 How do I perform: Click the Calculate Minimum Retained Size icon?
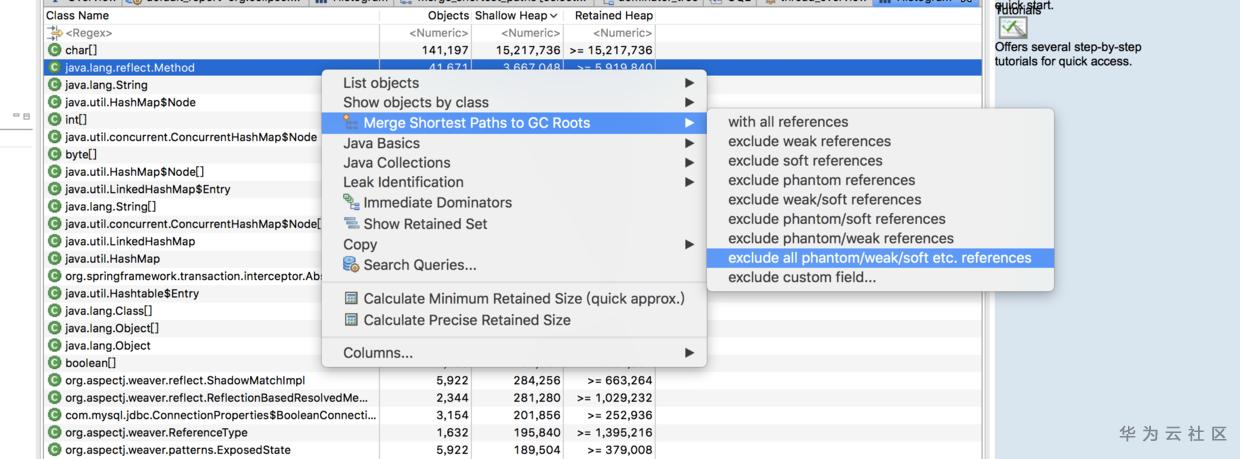tap(351, 299)
